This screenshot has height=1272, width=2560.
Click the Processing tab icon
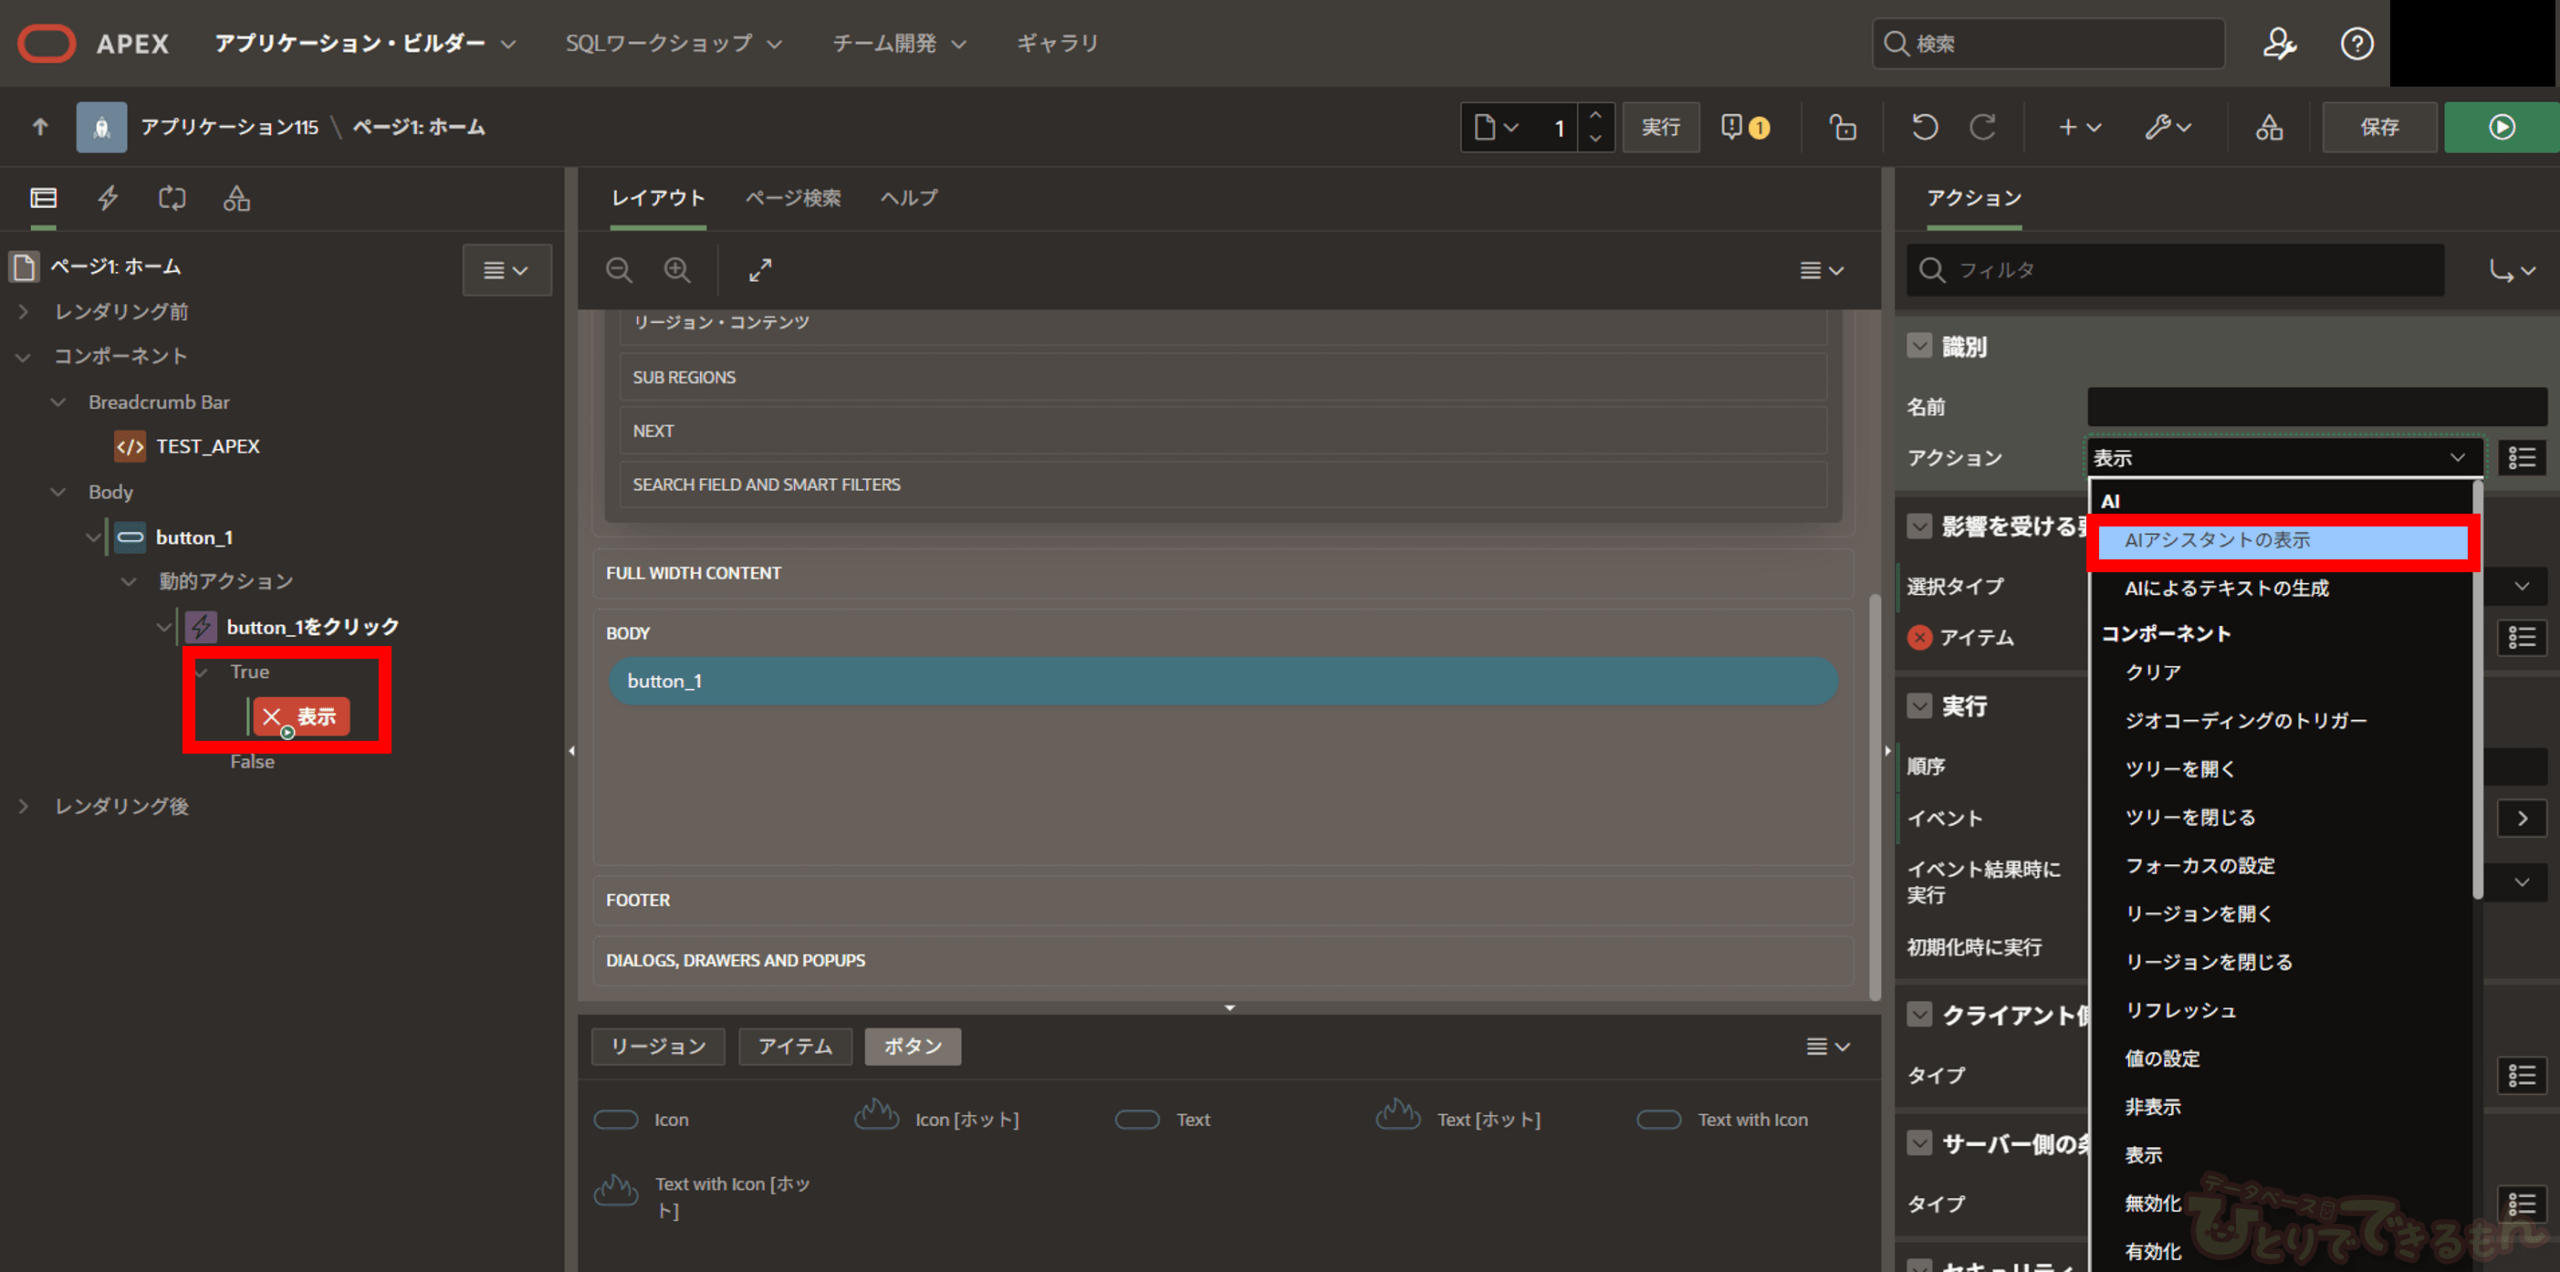pos(172,198)
